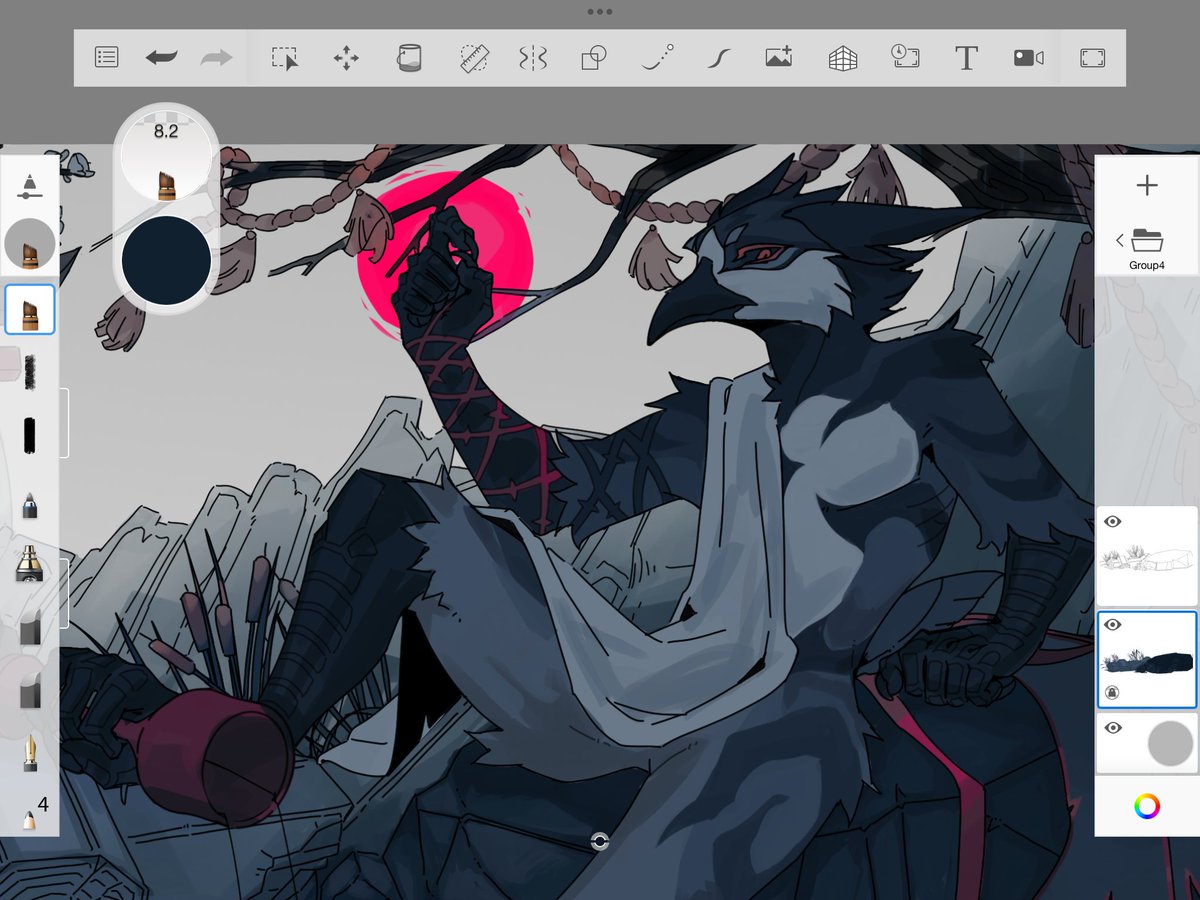Collapse Group4 using the chevron arrow
The width and height of the screenshot is (1200, 900).
point(1119,240)
